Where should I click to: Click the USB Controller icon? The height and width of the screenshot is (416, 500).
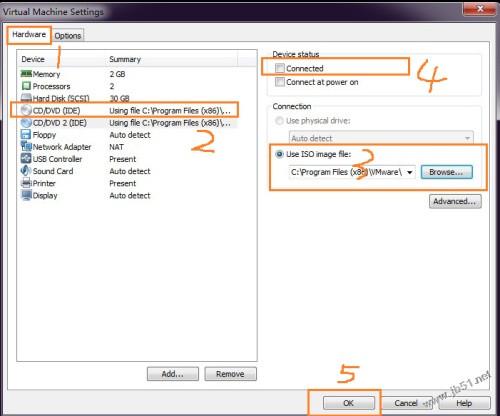click(26, 159)
